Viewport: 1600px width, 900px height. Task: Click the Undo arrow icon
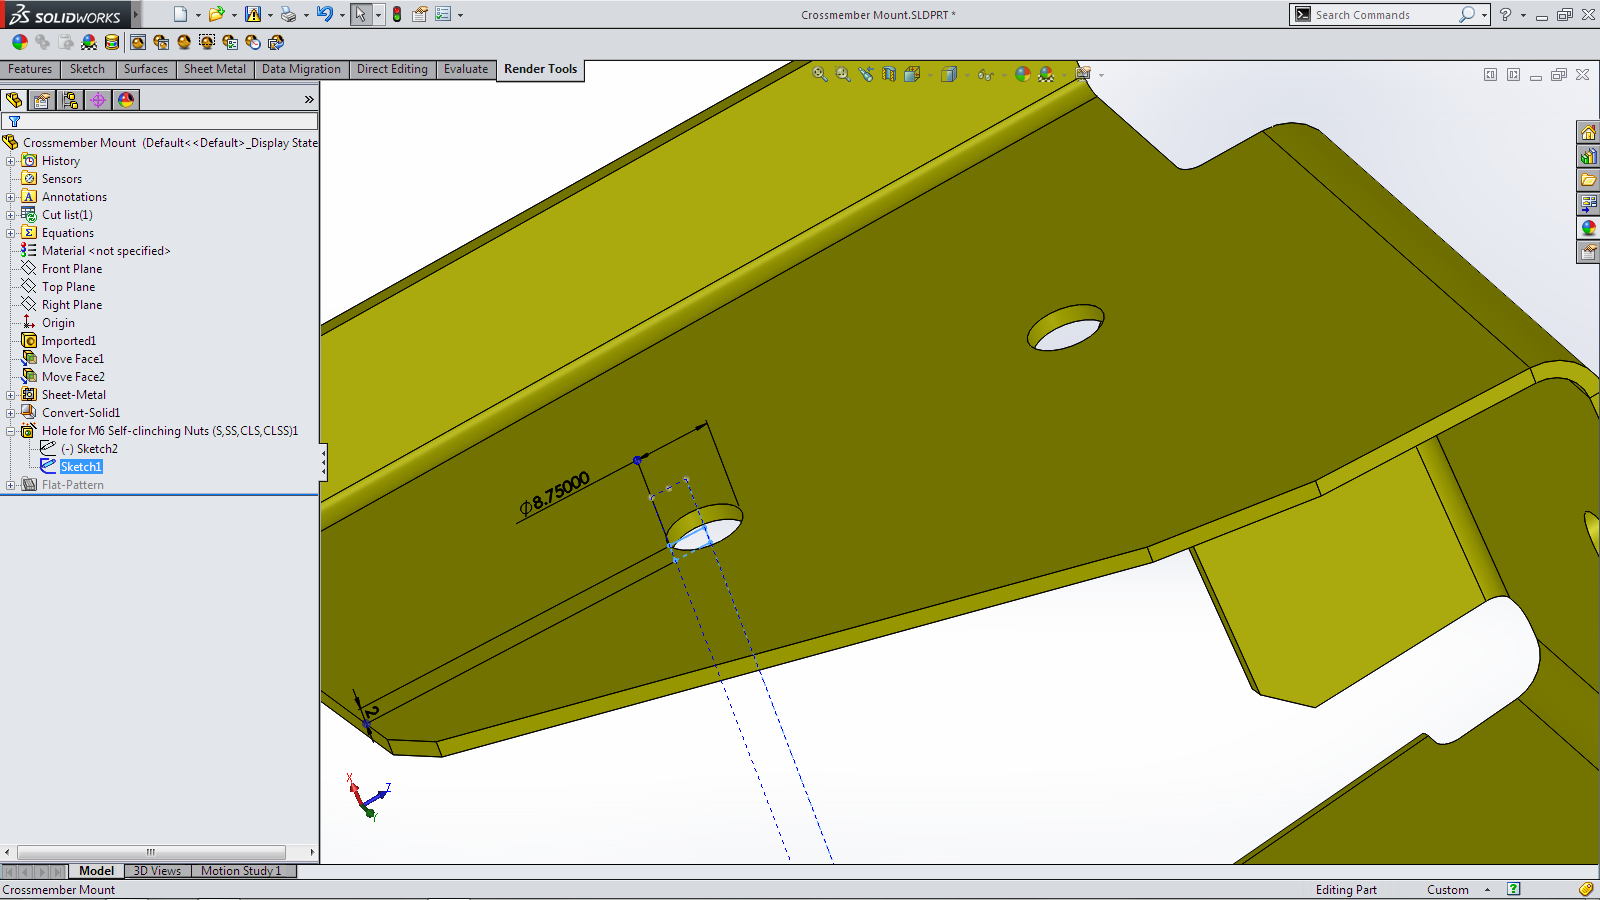pyautogui.click(x=324, y=14)
